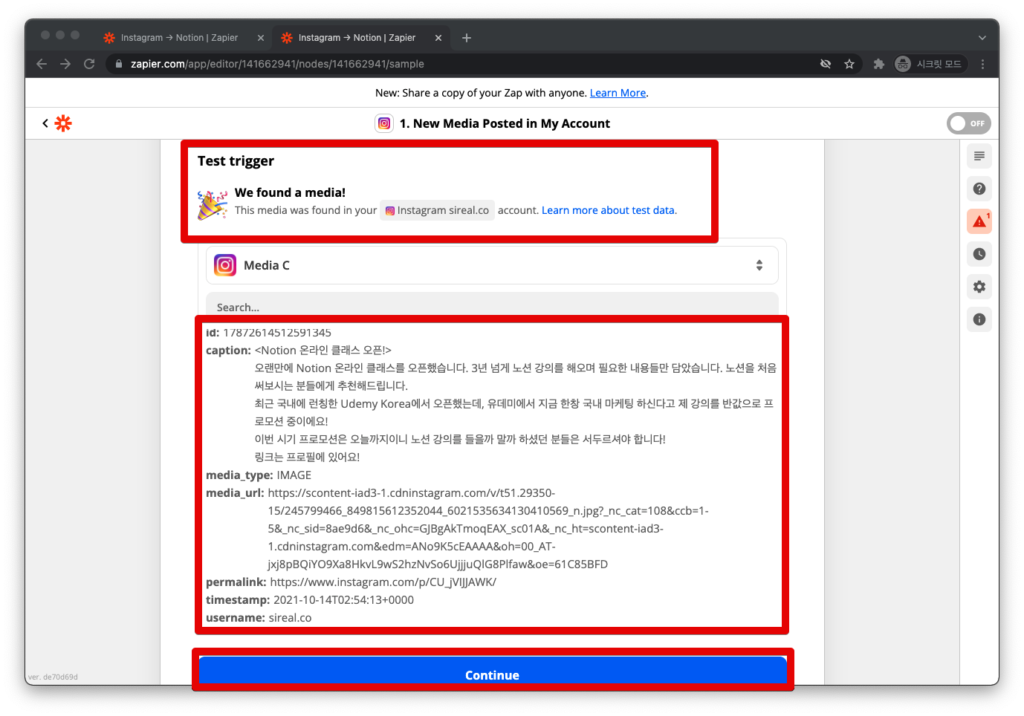The image size is (1024, 716).
Task: Click the permalink instagram.com URL value
Action: 383,582
